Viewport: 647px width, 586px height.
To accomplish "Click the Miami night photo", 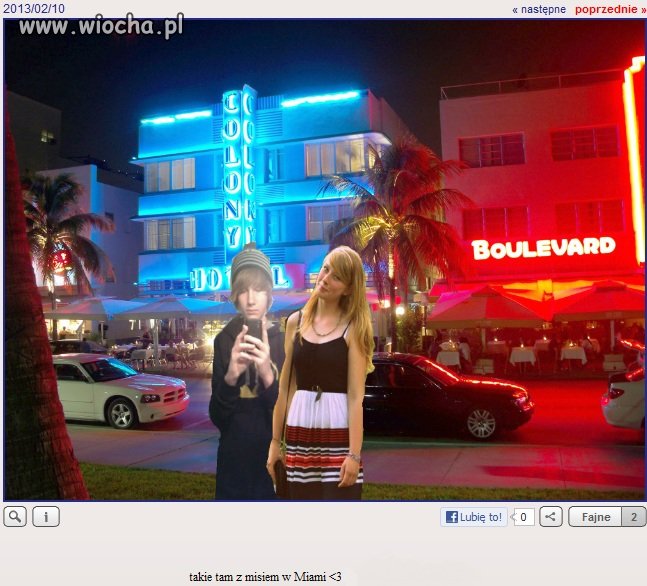I will point(324,260).
